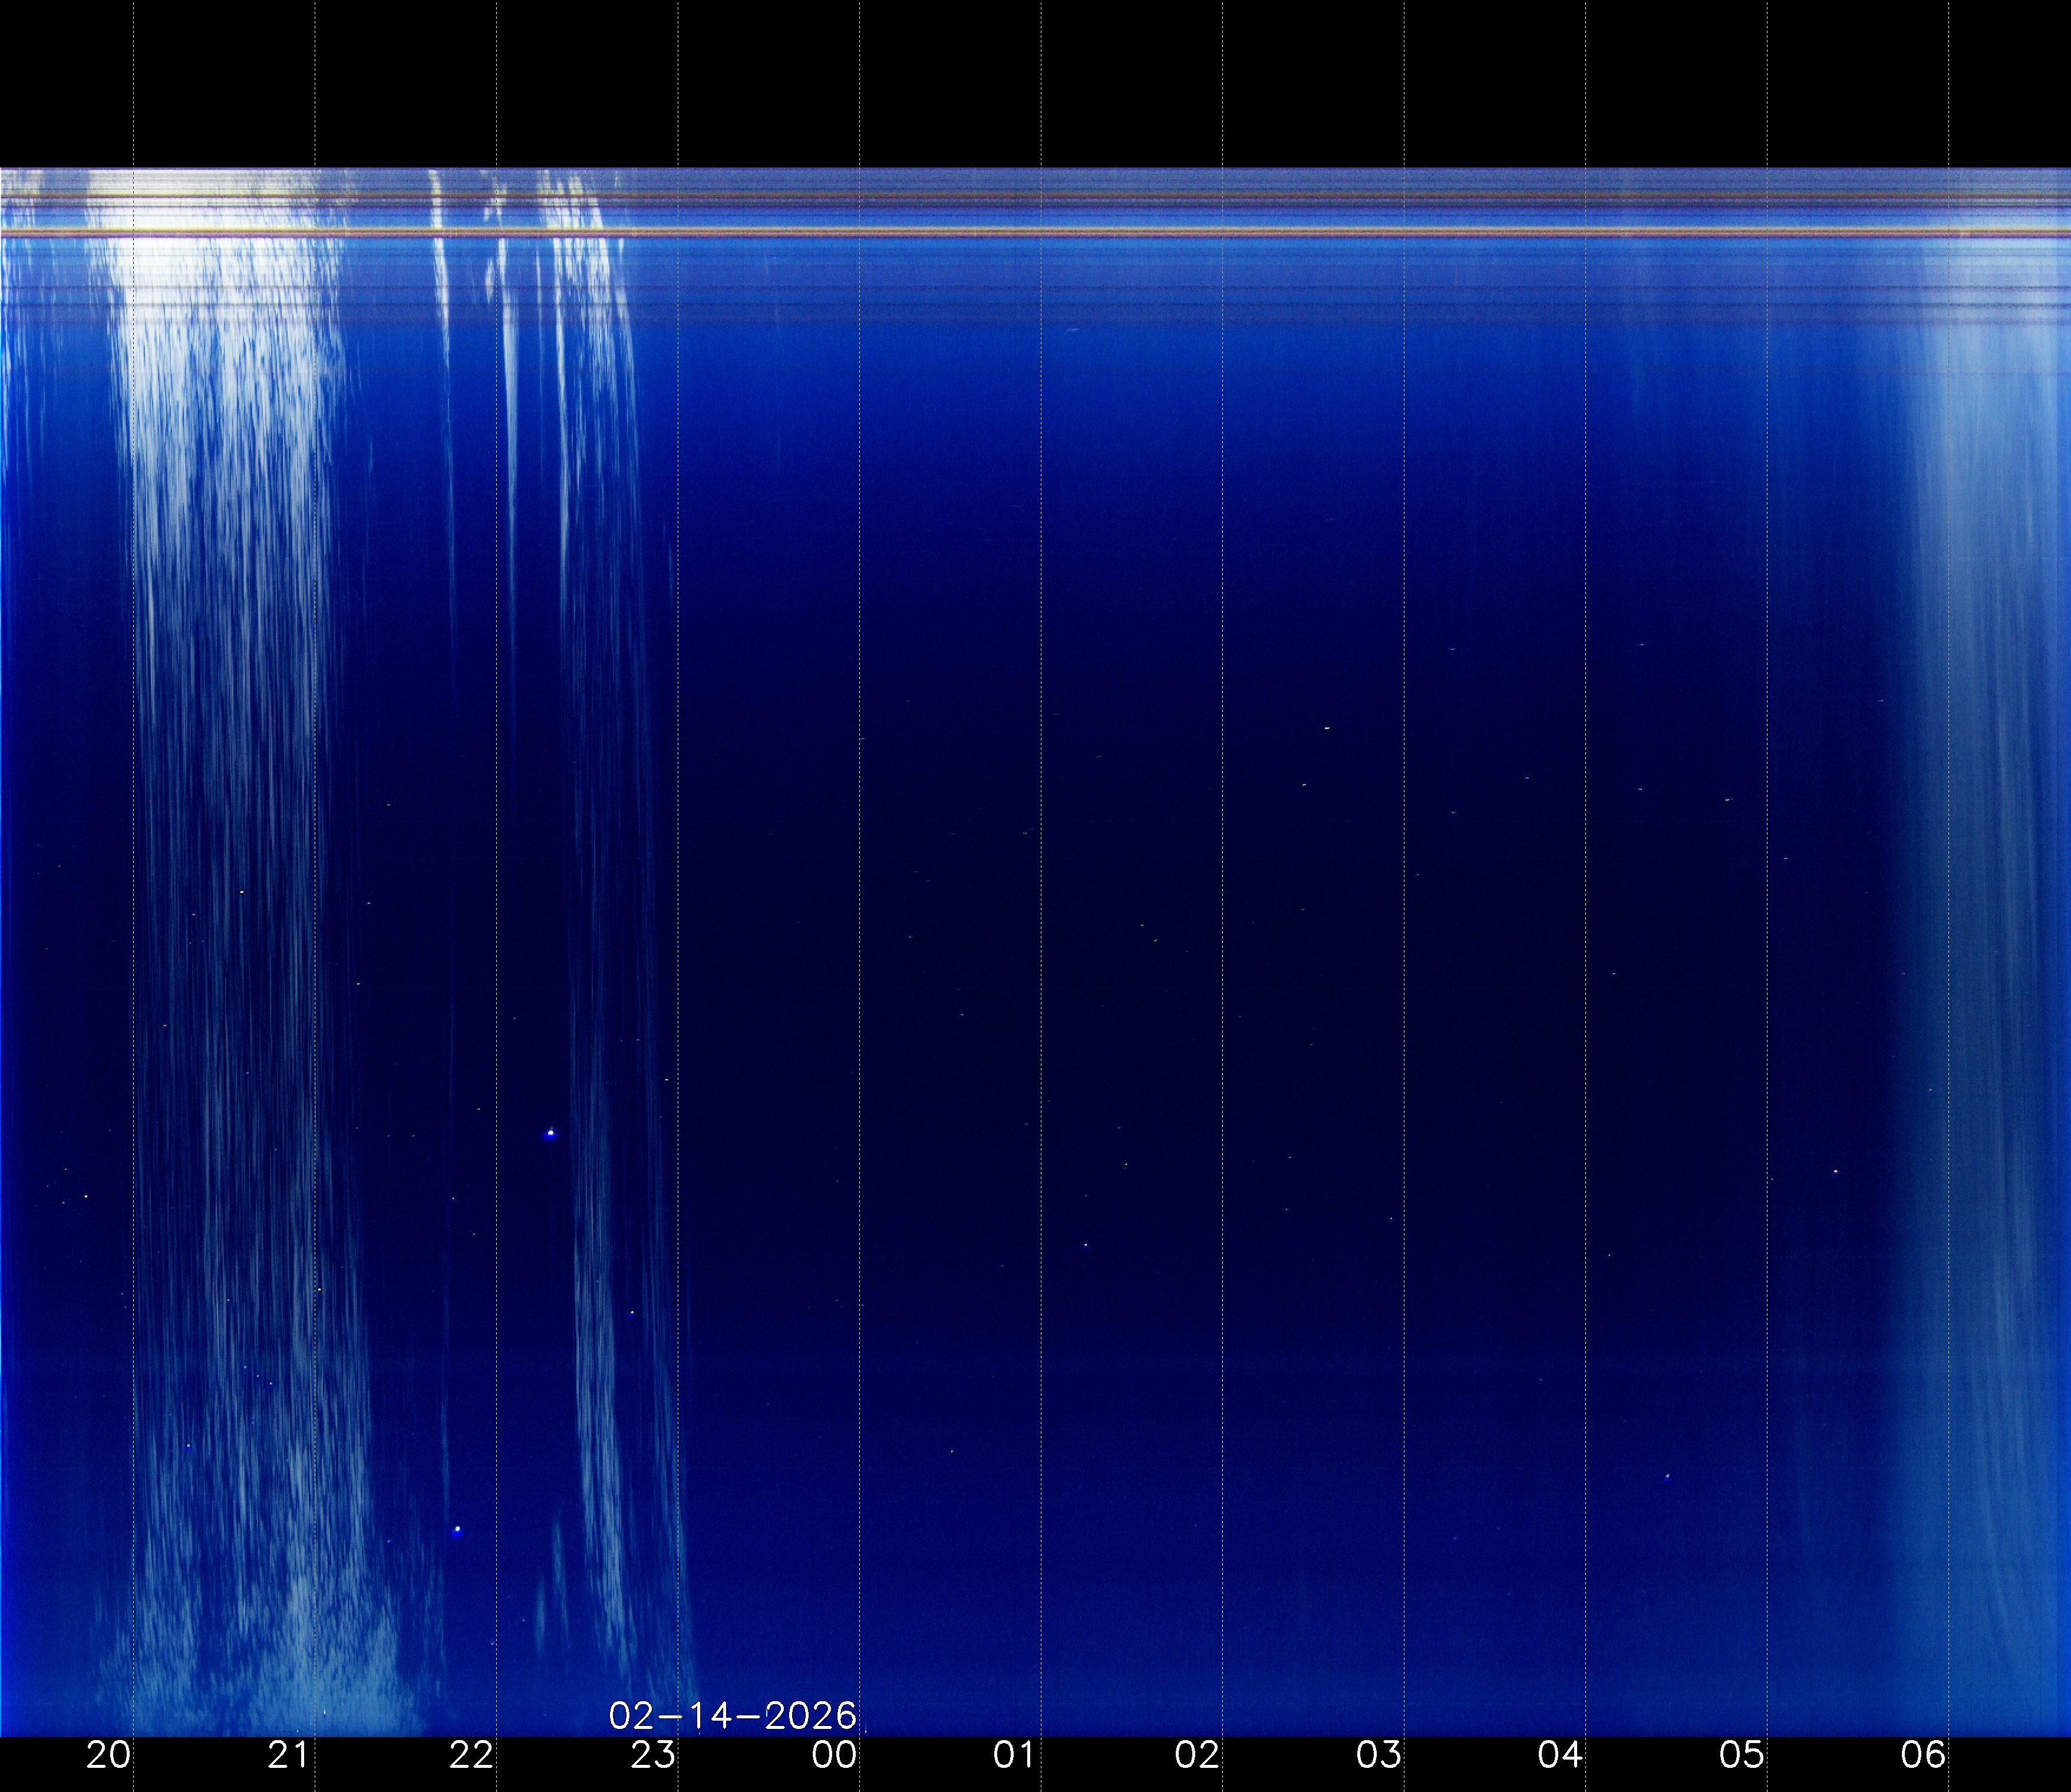The width and height of the screenshot is (2071, 1792).
Task: Click the 02-14-2026 date text
Action: click(732, 1716)
